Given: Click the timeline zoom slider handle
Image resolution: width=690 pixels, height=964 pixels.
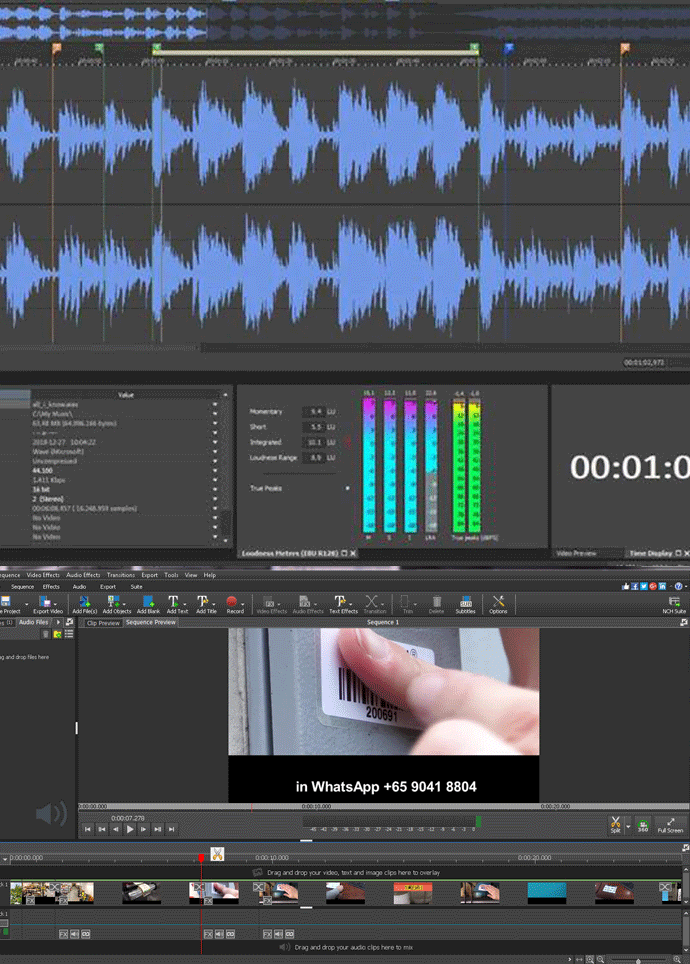Looking at the screenshot, I should point(638,960).
